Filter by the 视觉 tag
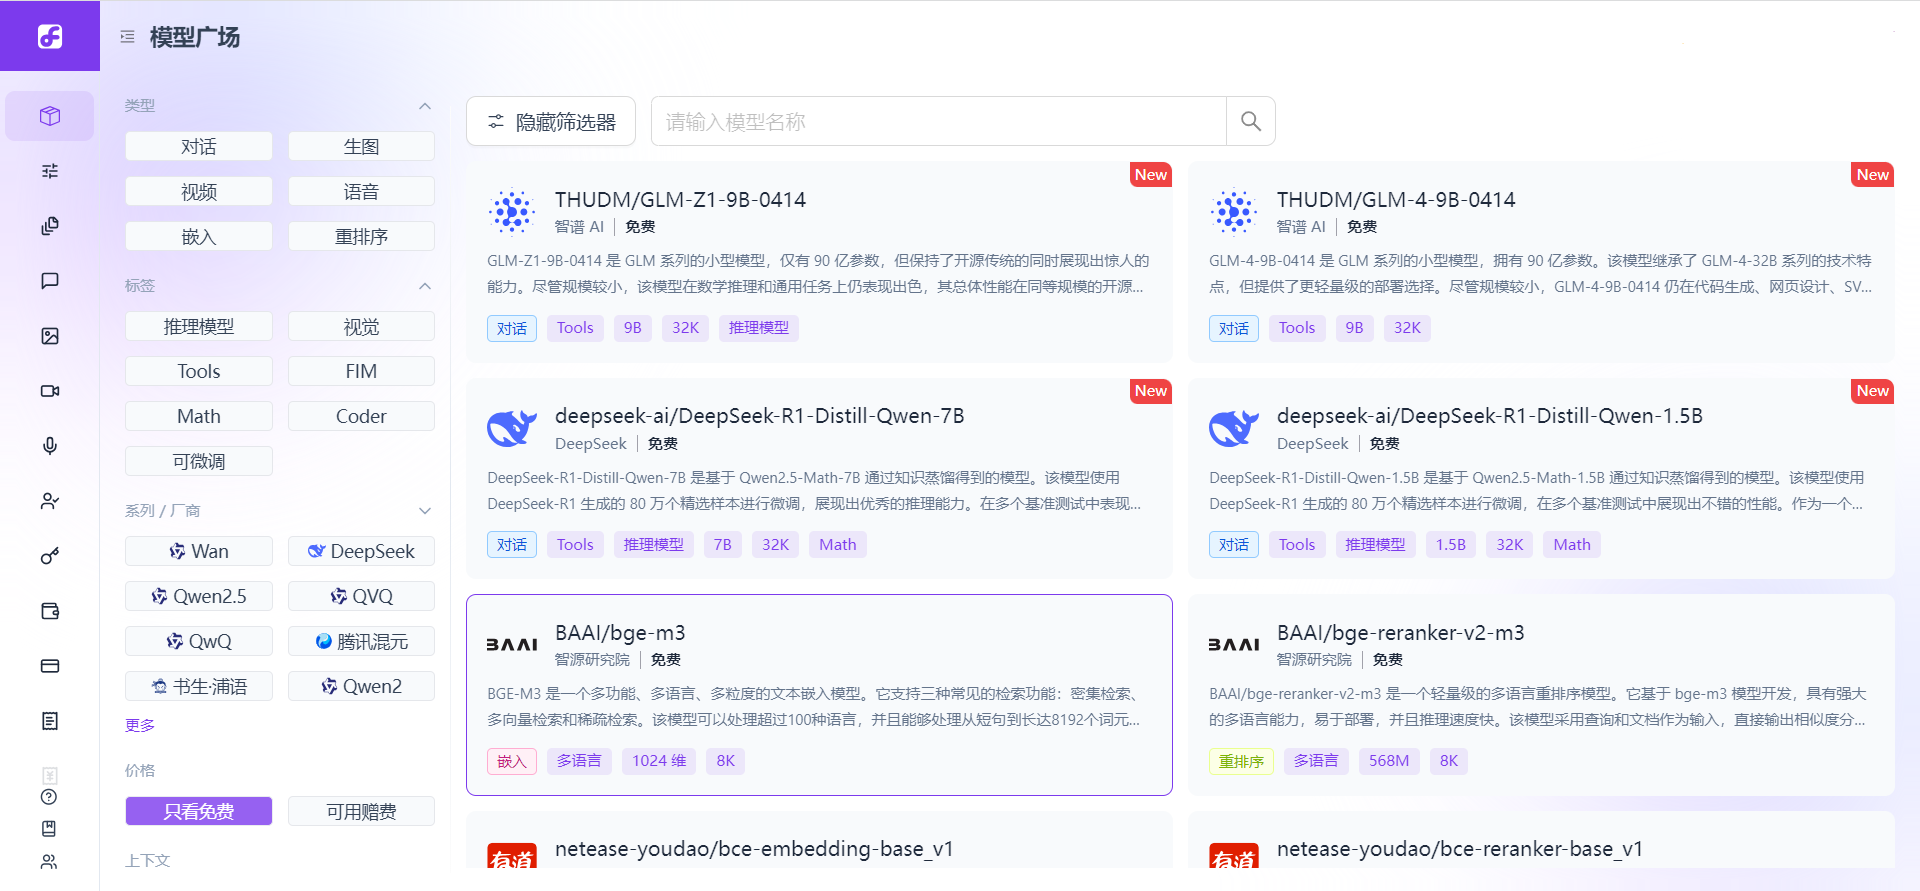Viewport: 1920px width, 891px height. click(x=361, y=326)
